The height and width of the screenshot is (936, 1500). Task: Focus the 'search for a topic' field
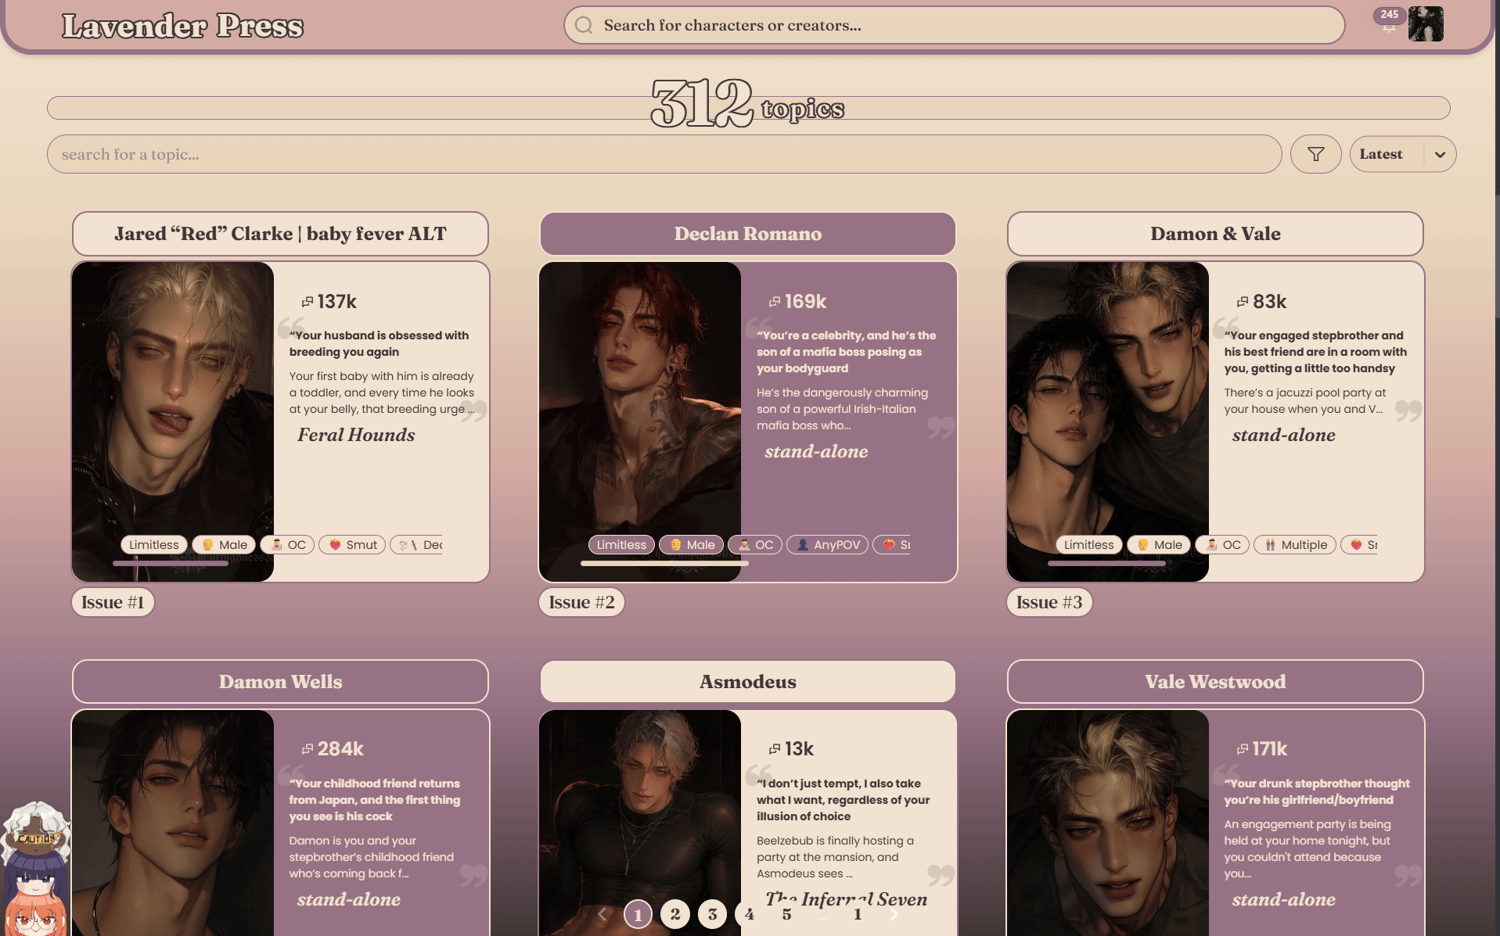(664, 154)
